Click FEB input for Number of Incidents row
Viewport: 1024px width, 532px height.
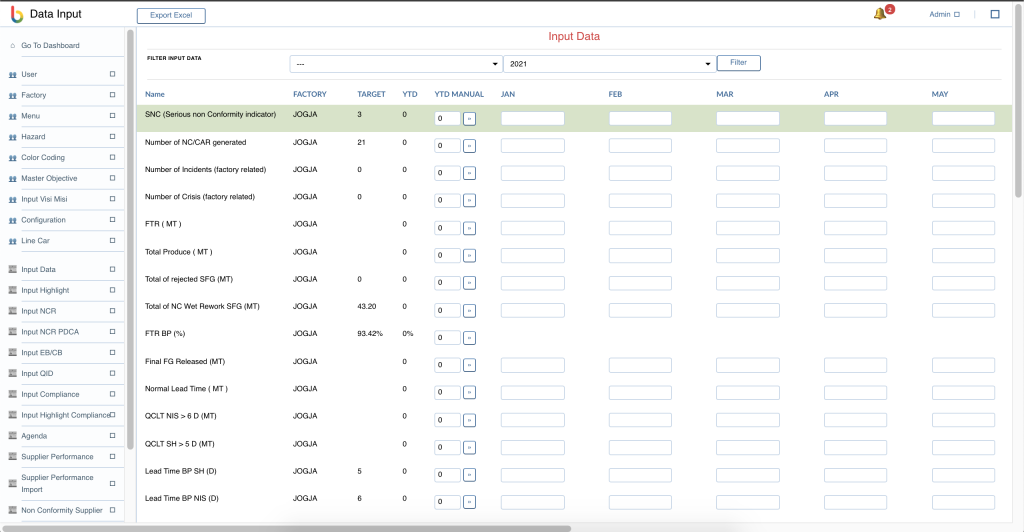640,174
